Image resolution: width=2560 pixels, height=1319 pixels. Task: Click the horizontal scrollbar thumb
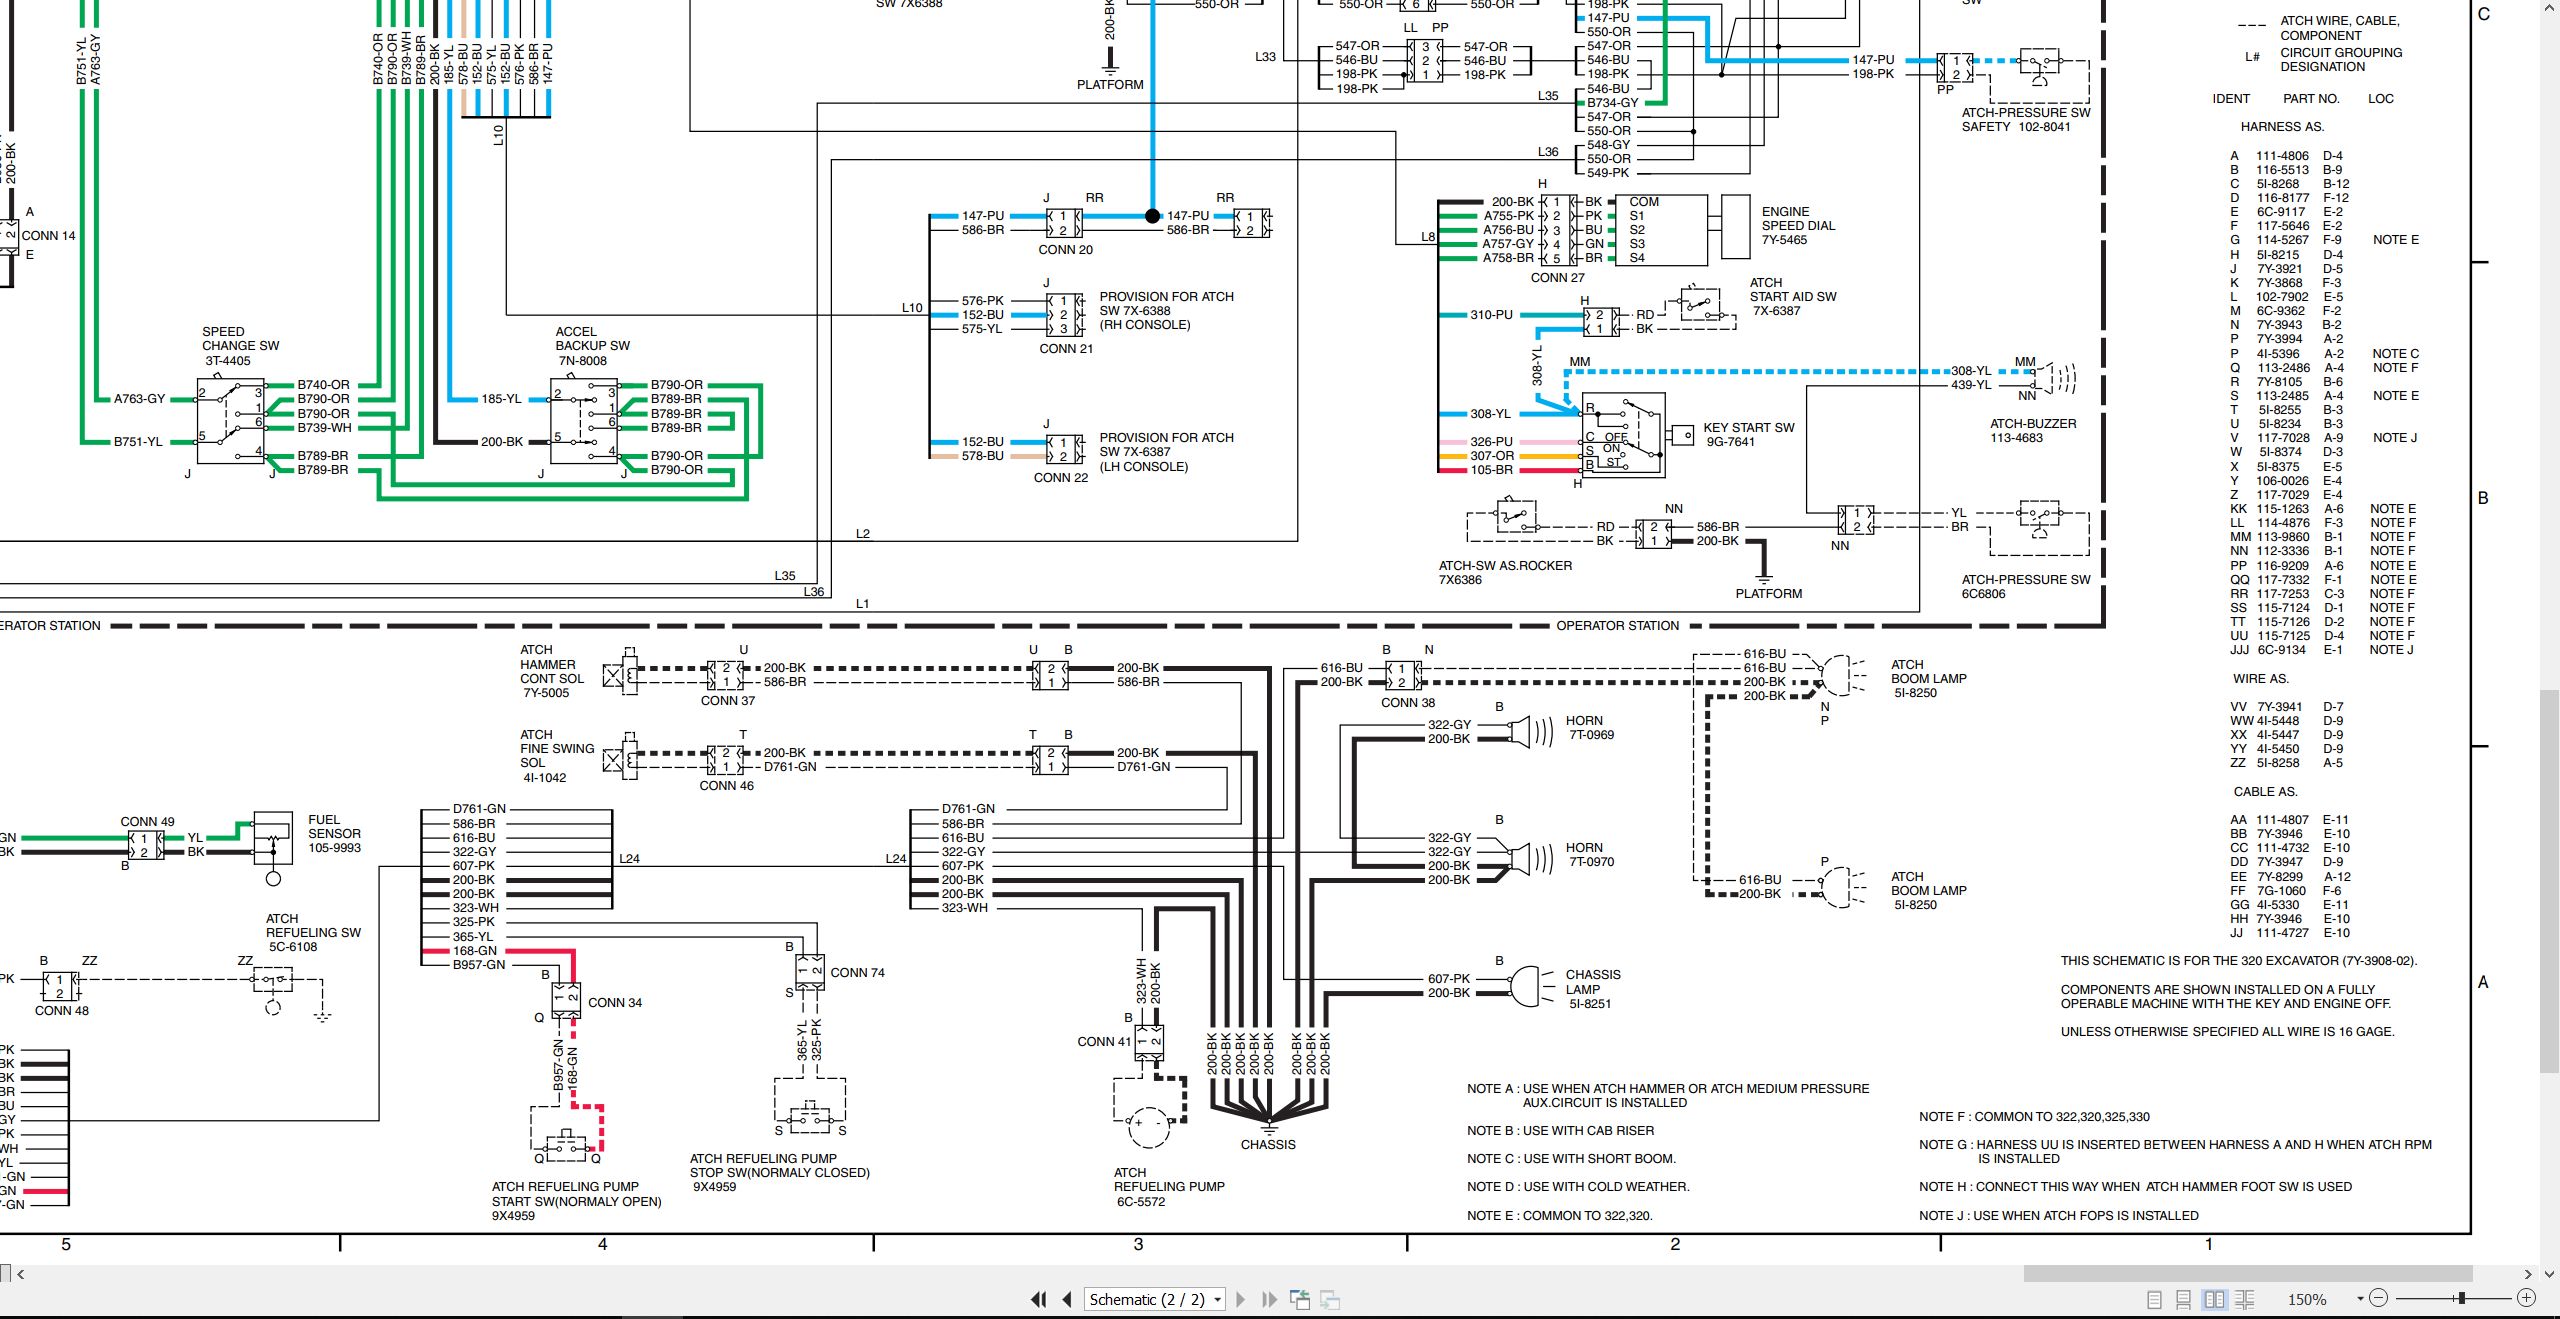(x=2248, y=1274)
